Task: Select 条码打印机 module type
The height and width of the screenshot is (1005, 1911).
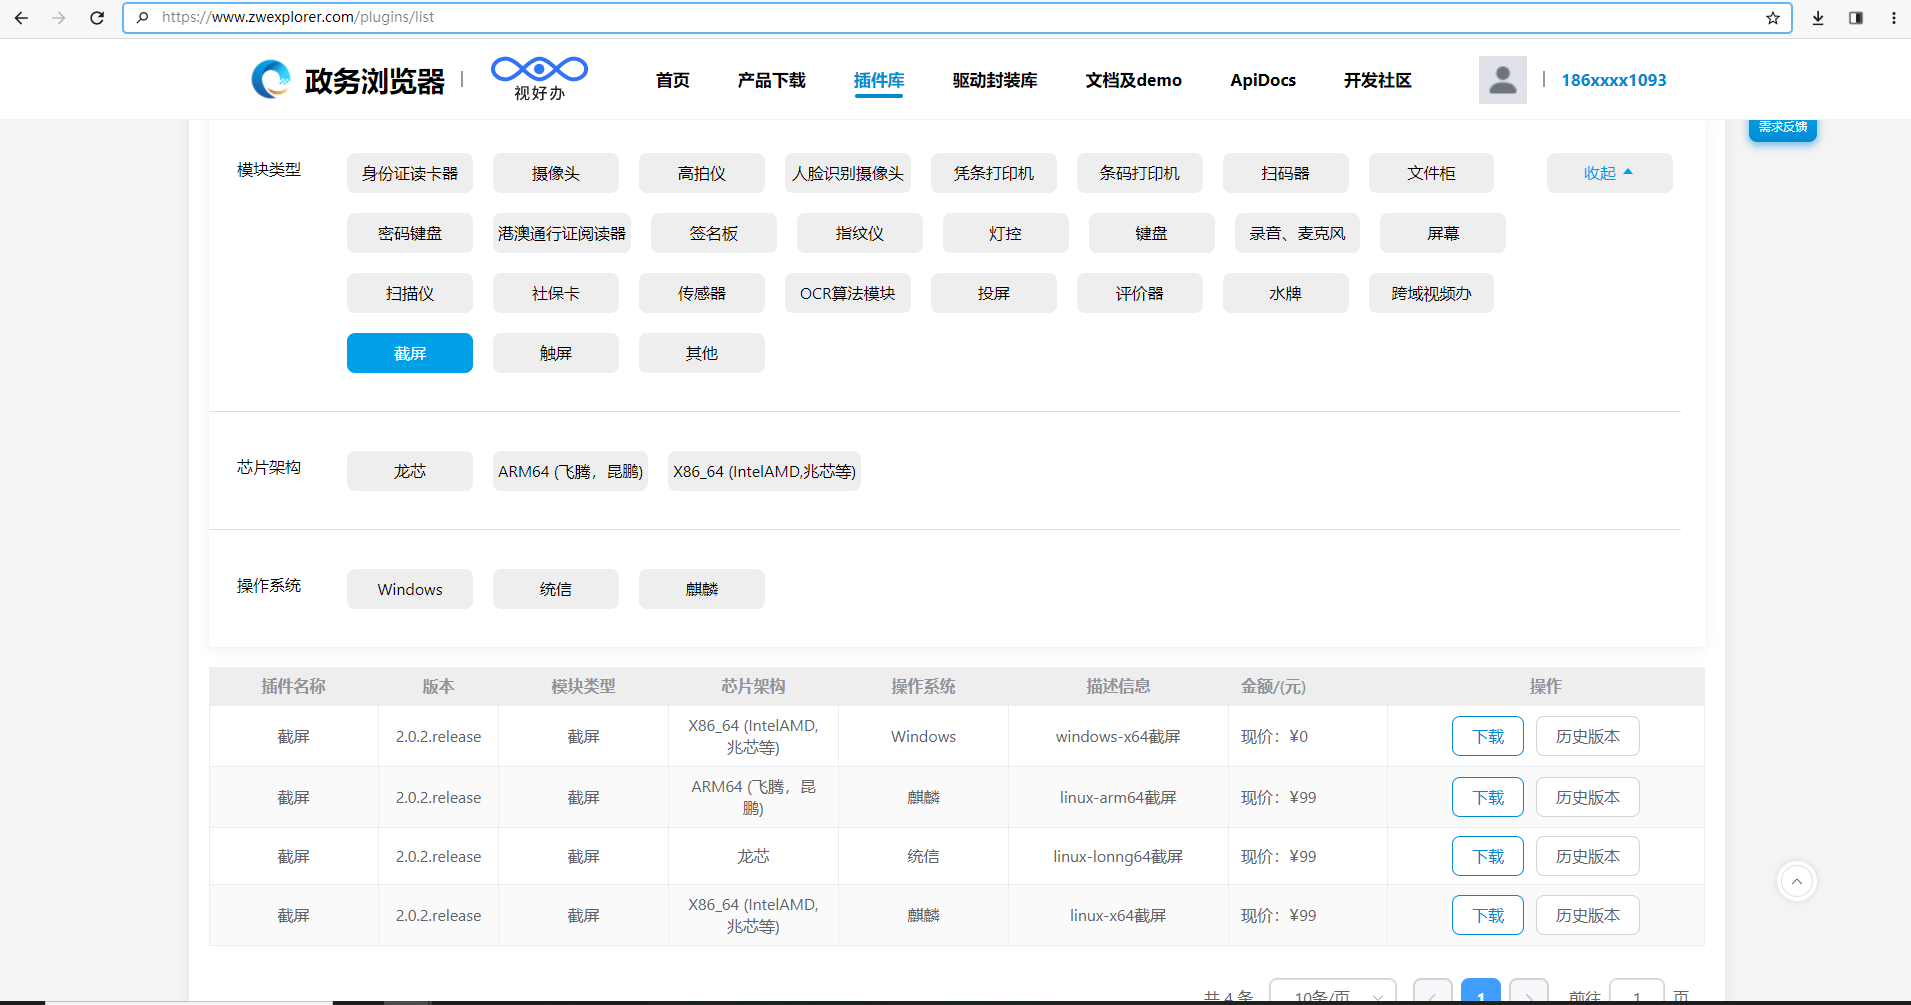Action: pos(1140,173)
